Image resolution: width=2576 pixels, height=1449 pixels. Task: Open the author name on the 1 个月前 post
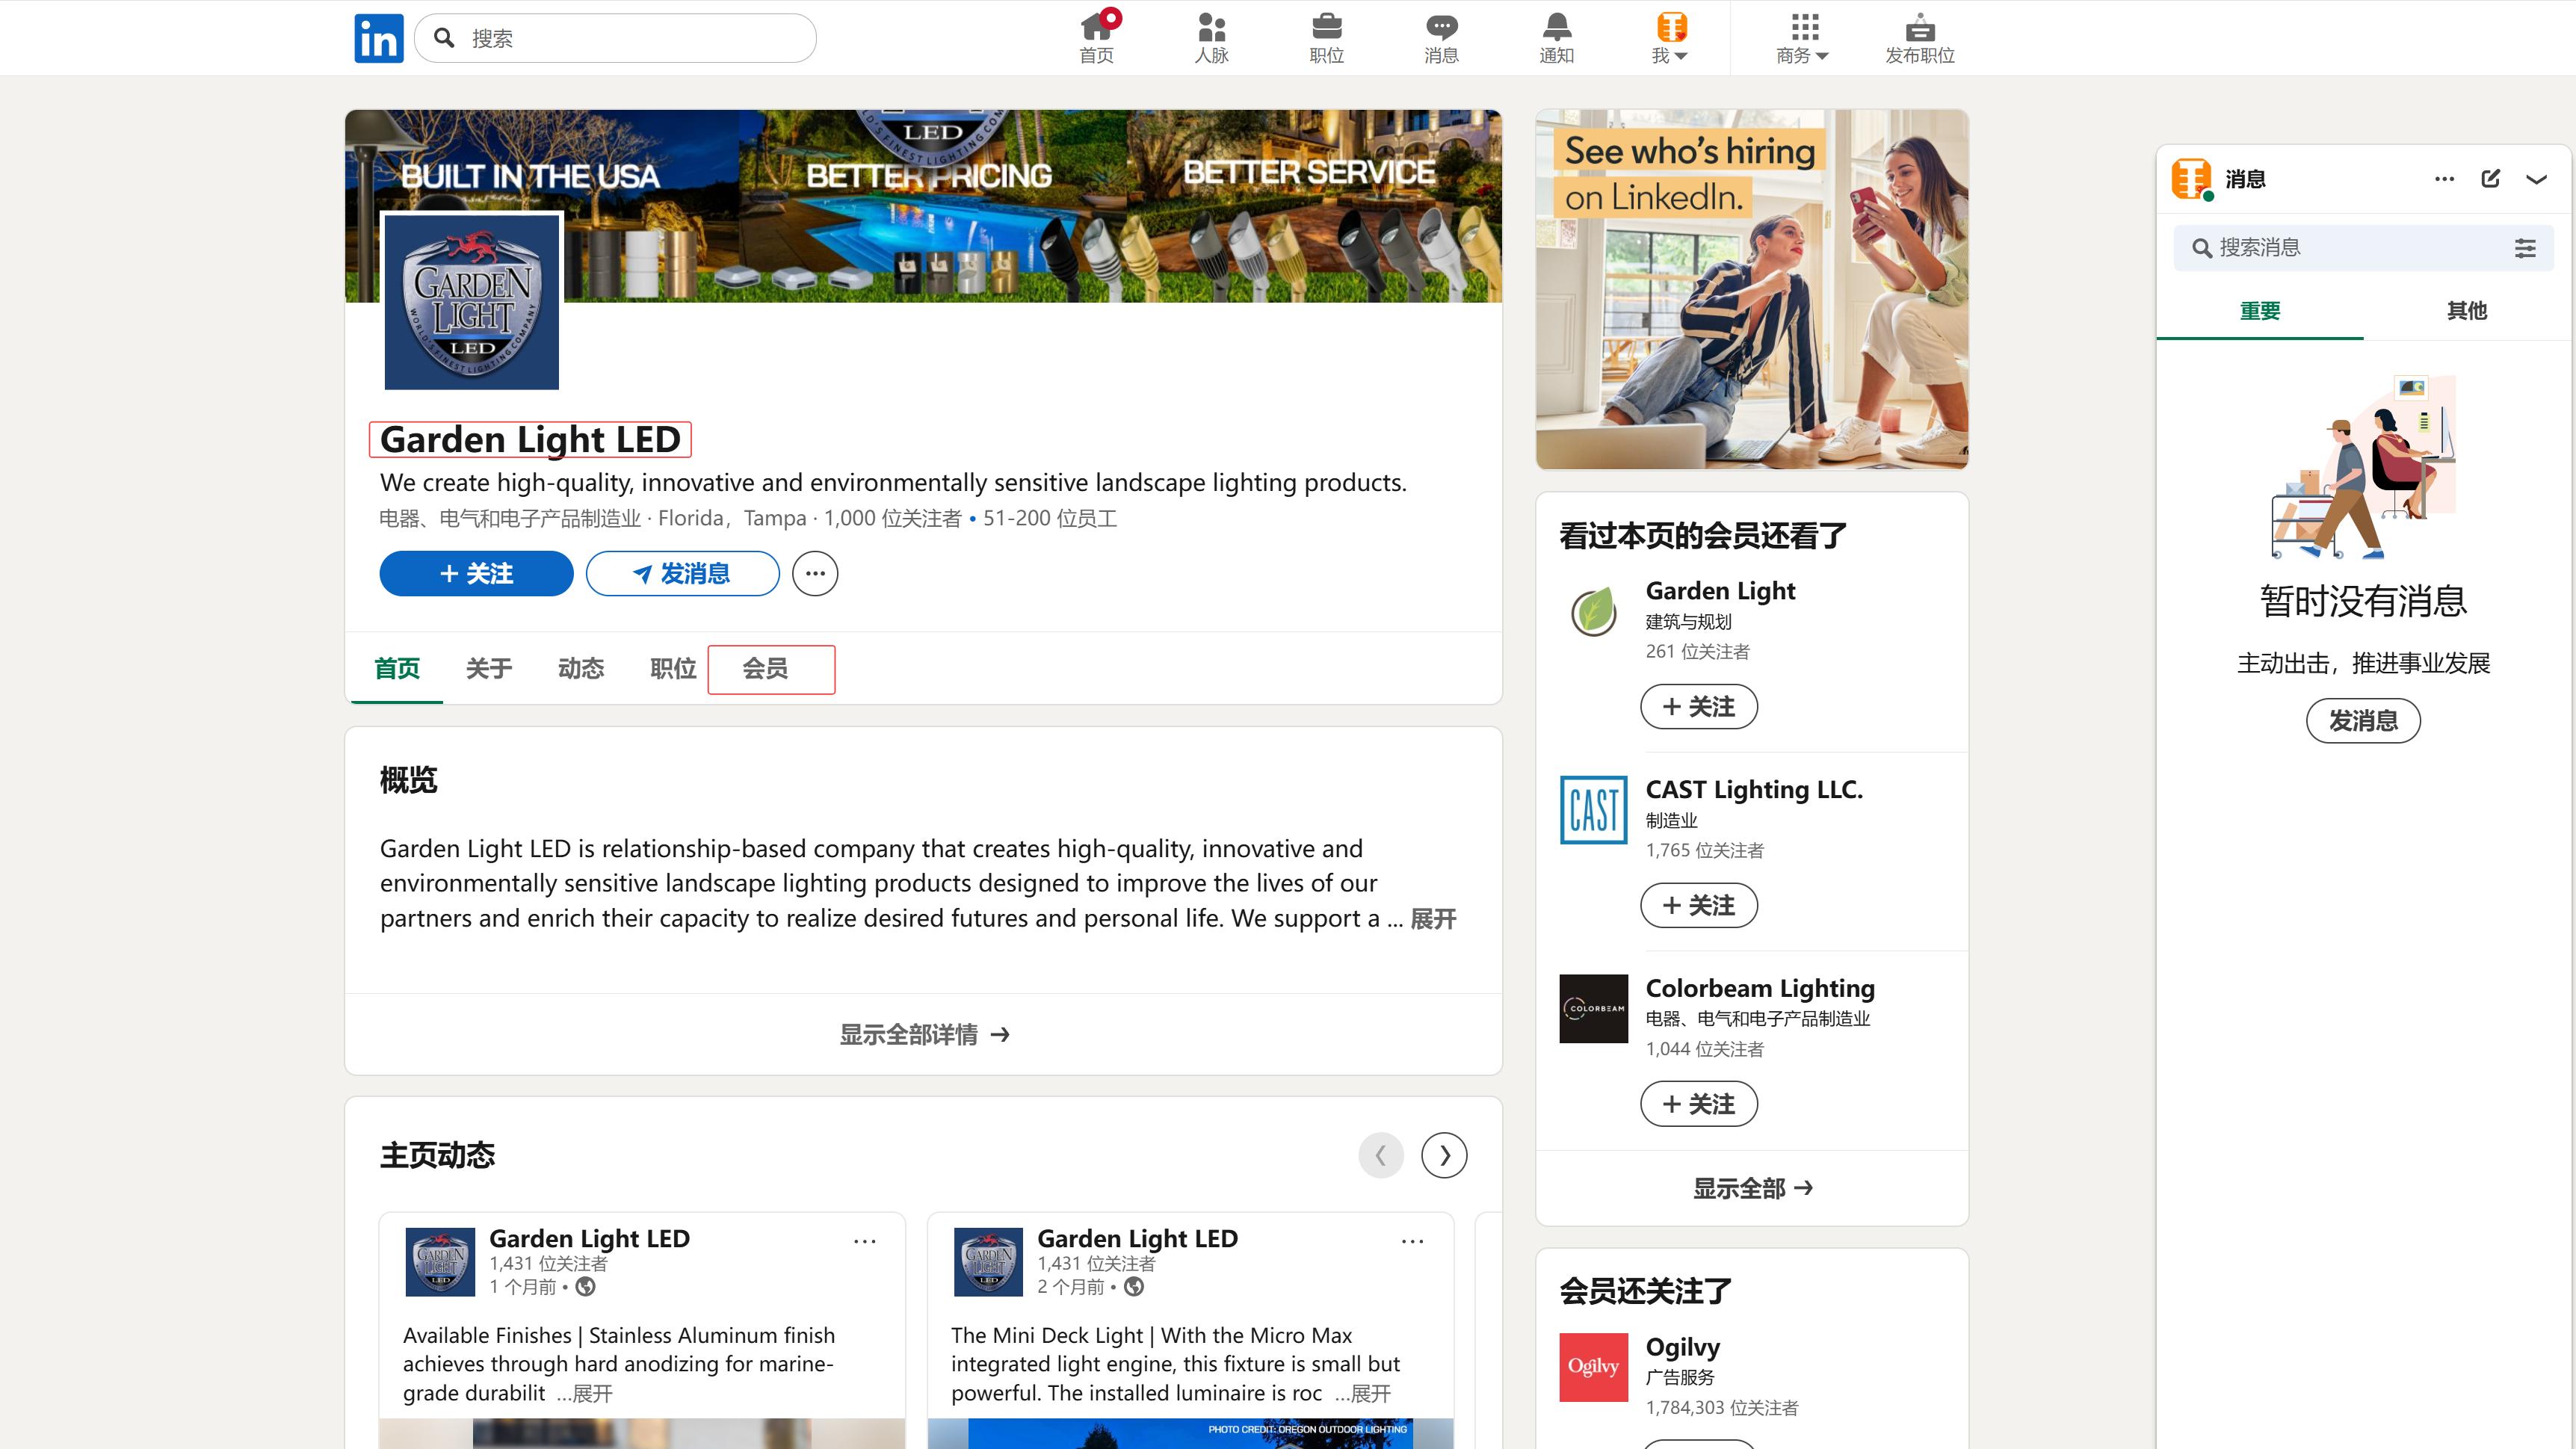(x=589, y=1238)
